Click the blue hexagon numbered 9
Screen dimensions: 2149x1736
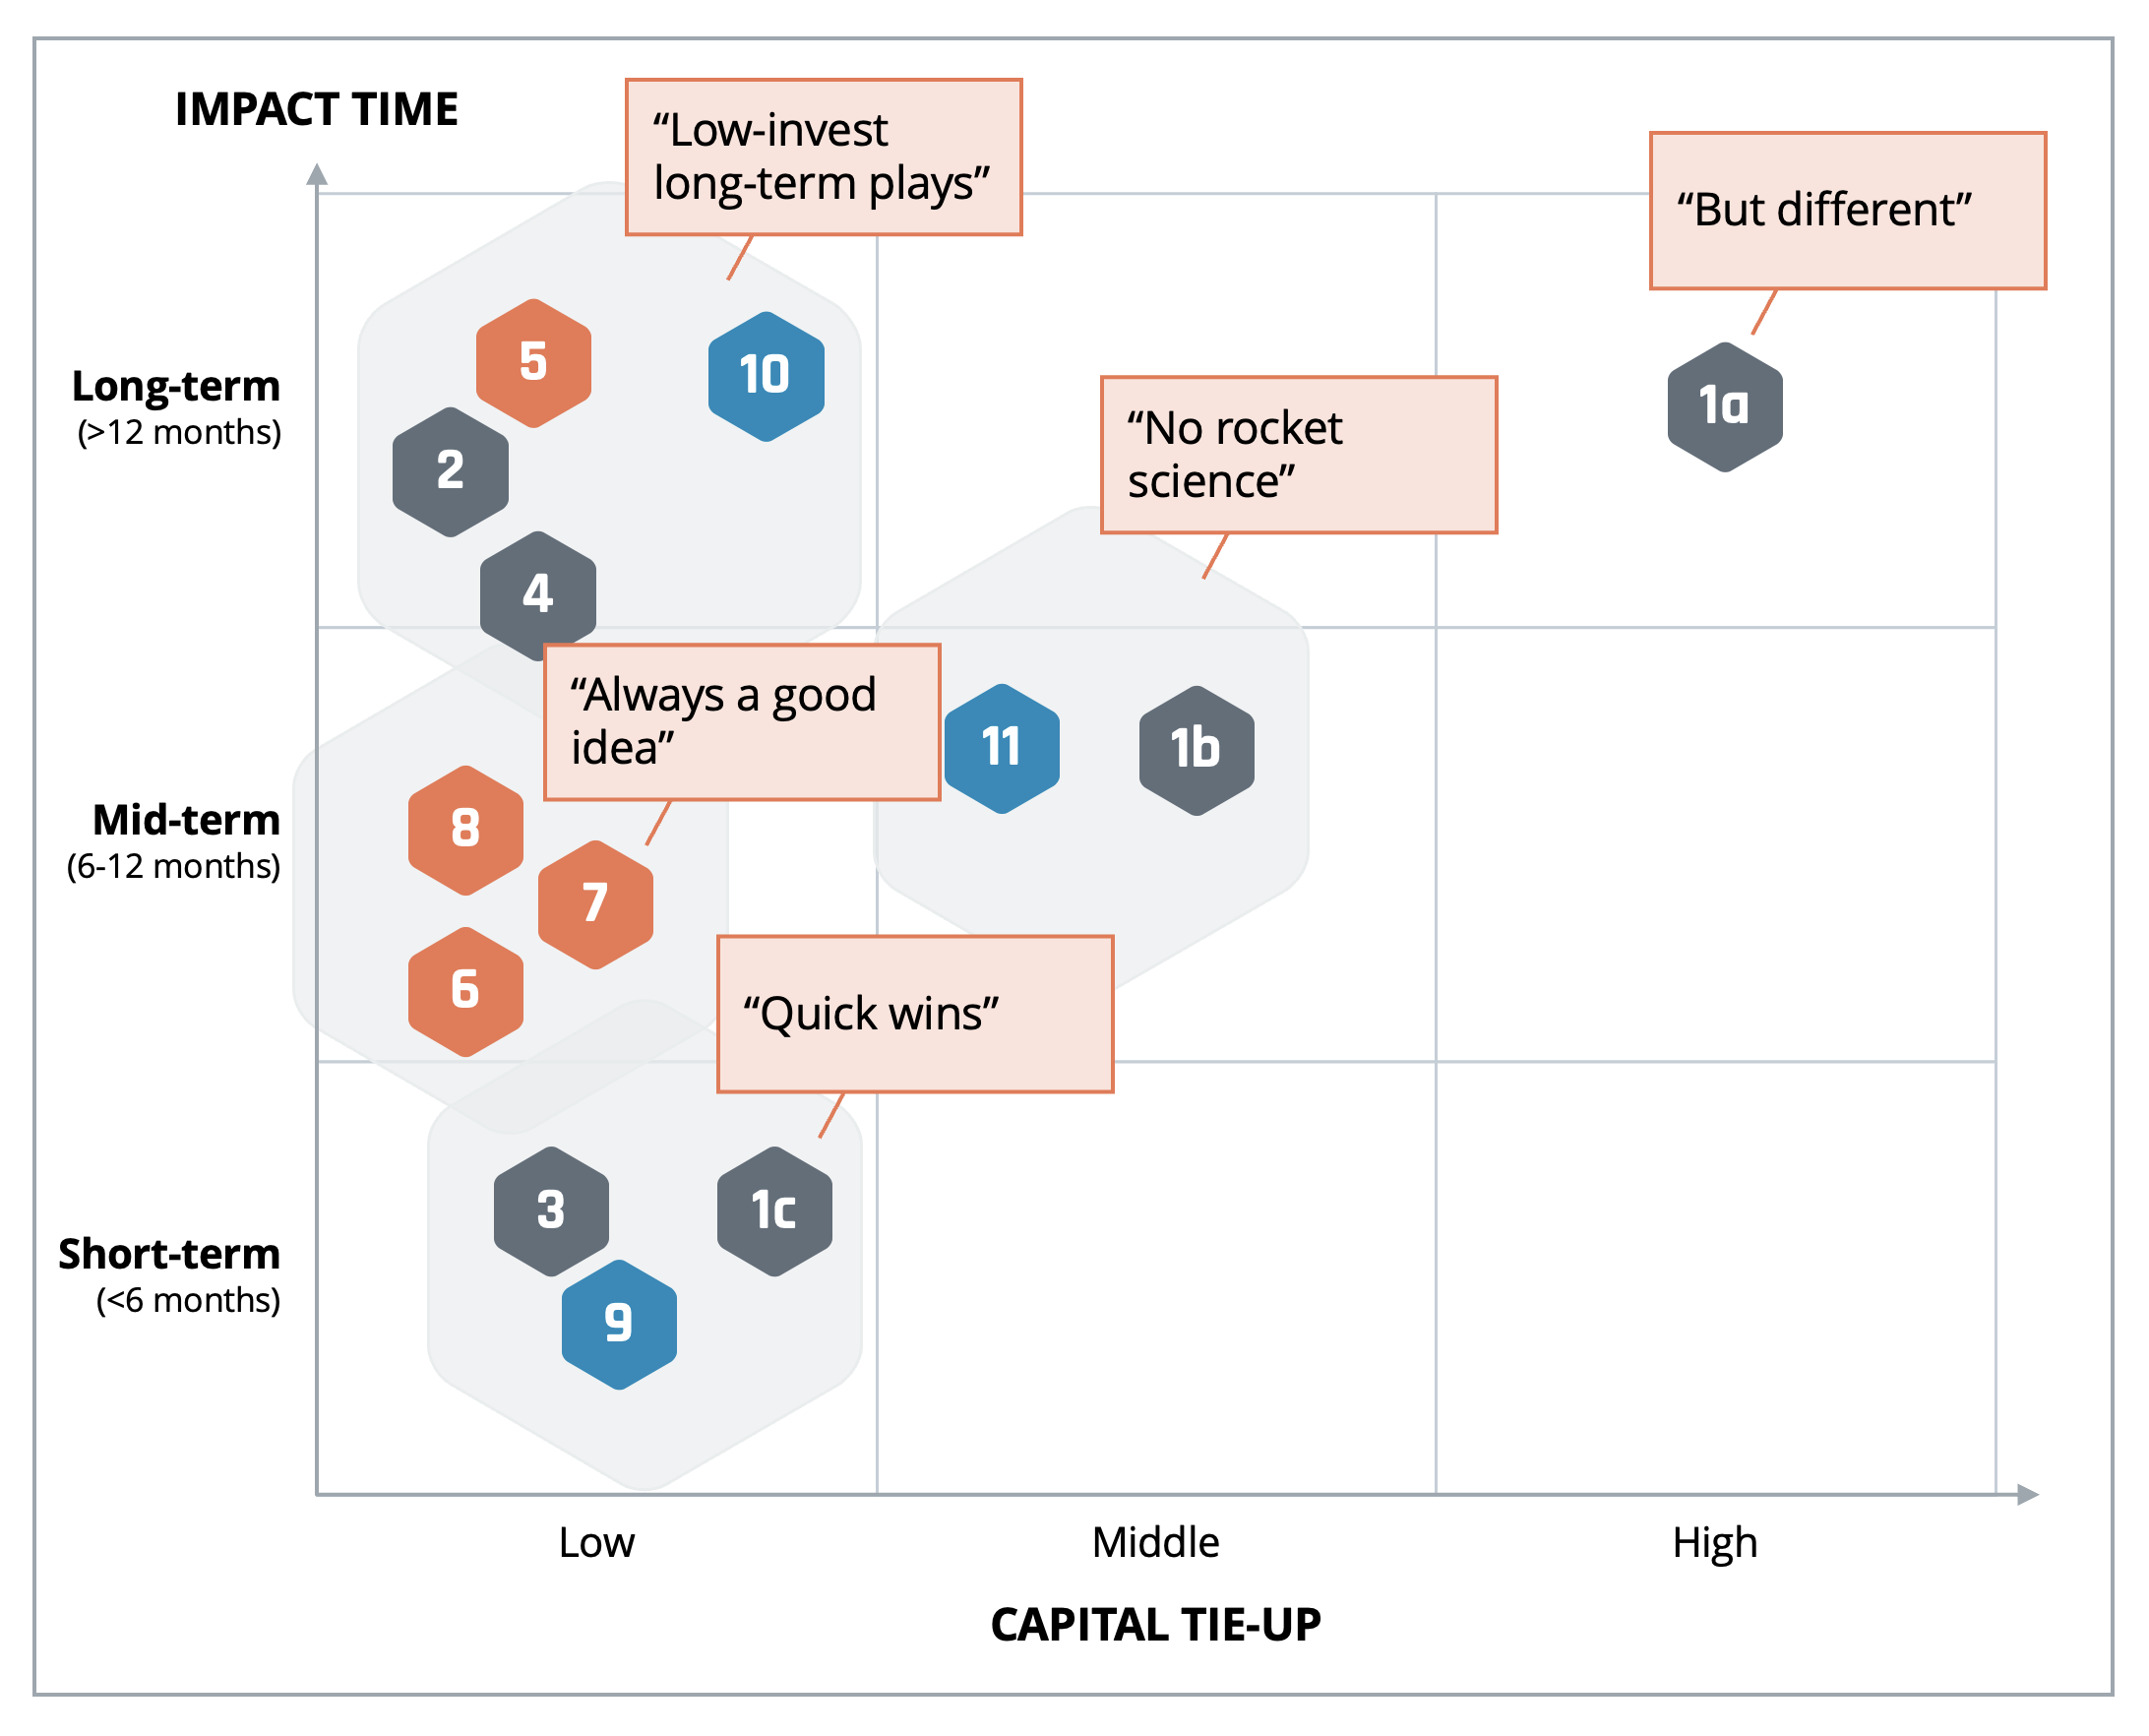click(x=620, y=1325)
